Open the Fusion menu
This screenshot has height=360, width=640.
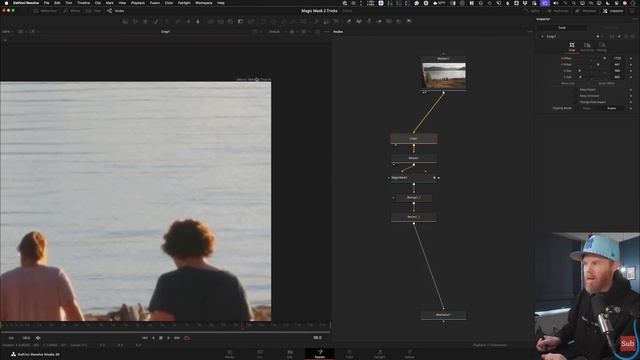155,3
